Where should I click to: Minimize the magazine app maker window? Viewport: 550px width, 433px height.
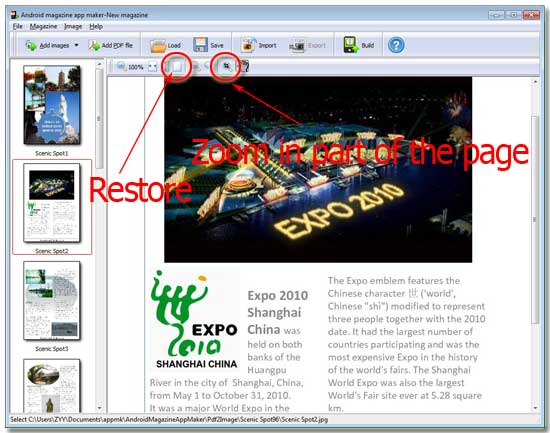[x=496, y=14]
